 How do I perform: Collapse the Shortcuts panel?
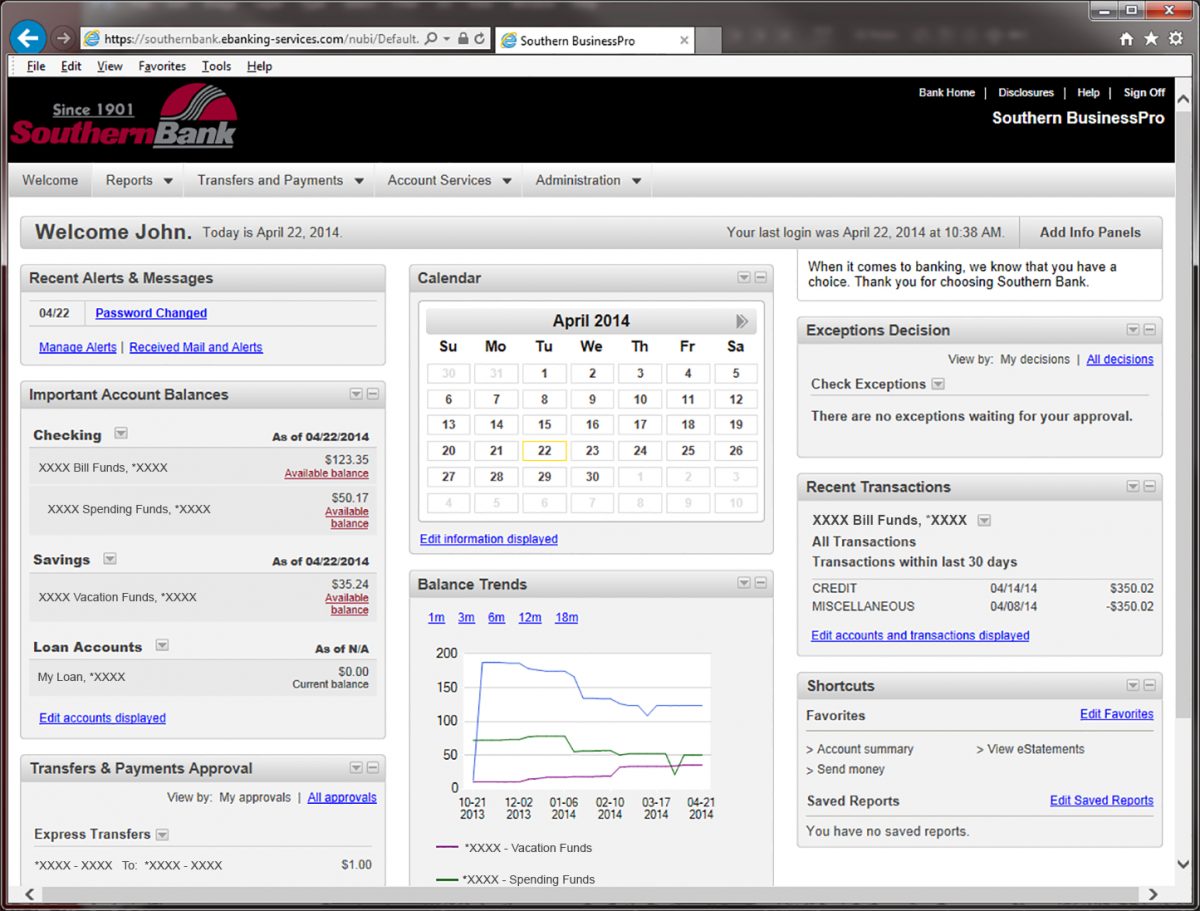[x=1149, y=685]
